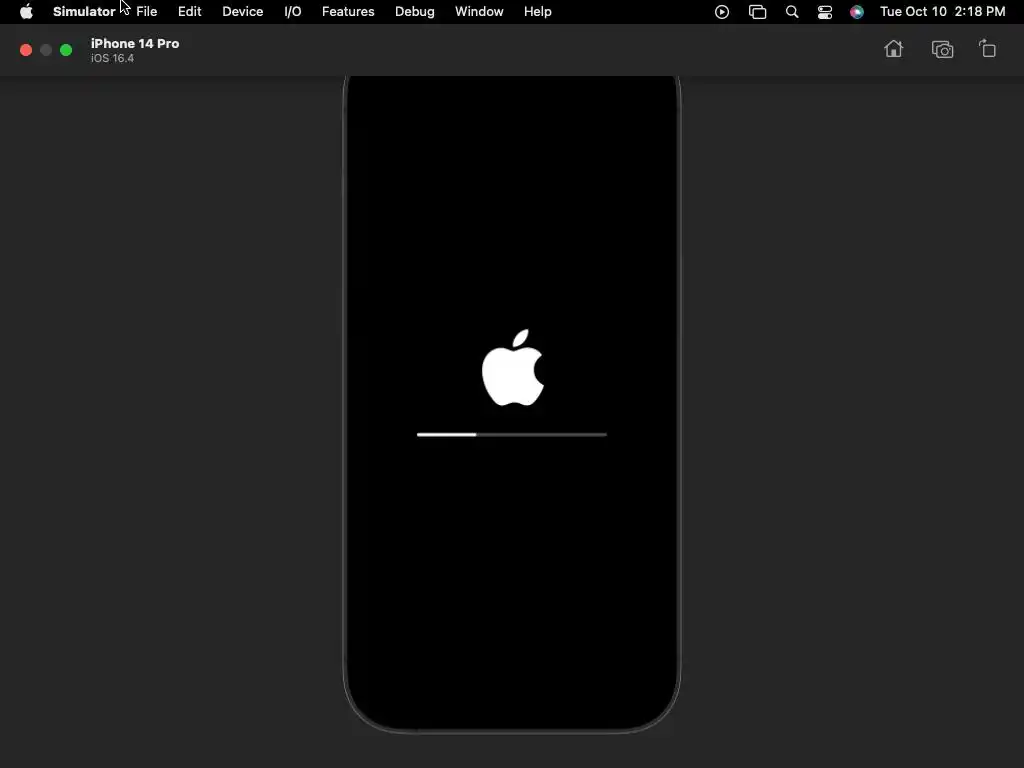Open the stacked windows menu bar icon
The image size is (1024, 768).
757,12
